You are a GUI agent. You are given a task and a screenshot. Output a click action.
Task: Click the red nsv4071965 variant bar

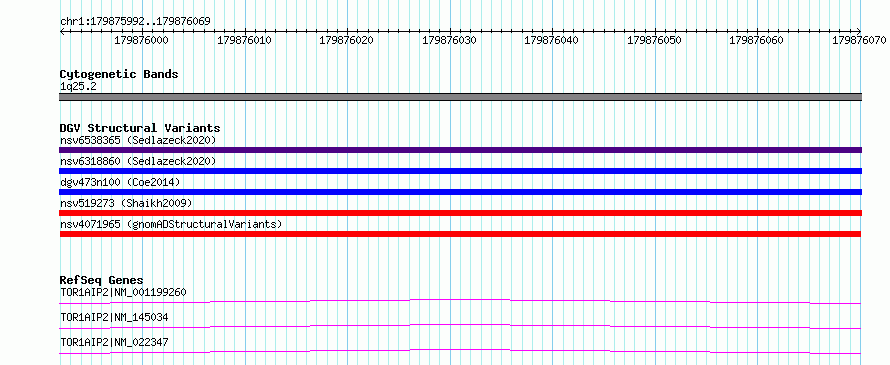point(460,234)
